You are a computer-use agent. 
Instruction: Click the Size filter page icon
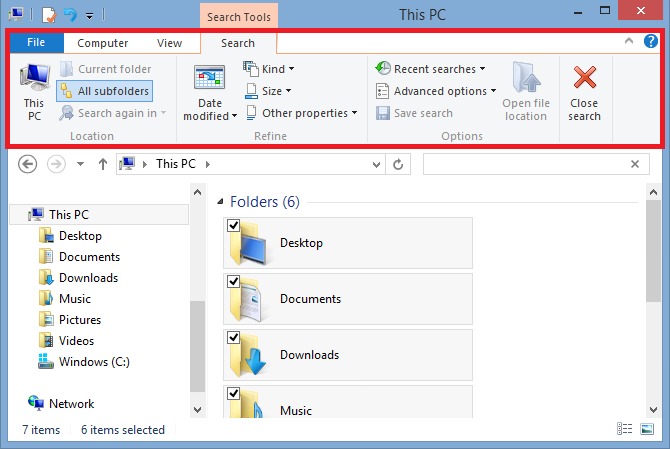(251, 91)
